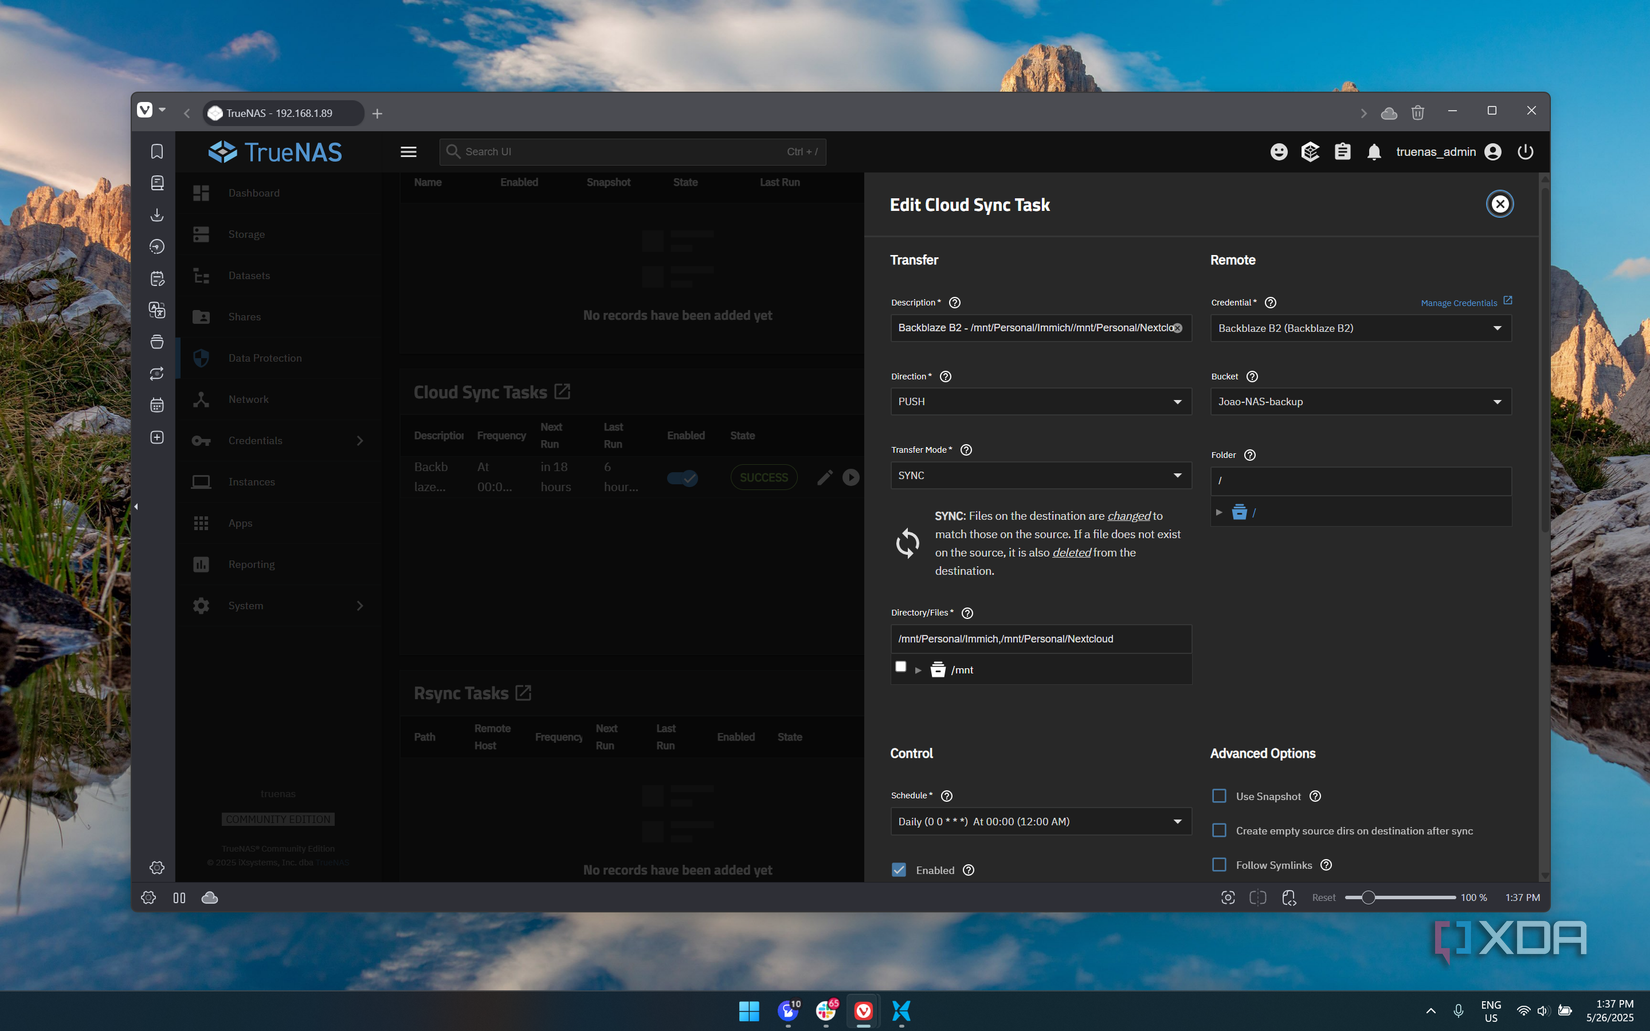Click the browser zoom slider
The height and width of the screenshot is (1031, 1650).
click(x=1400, y=898)
